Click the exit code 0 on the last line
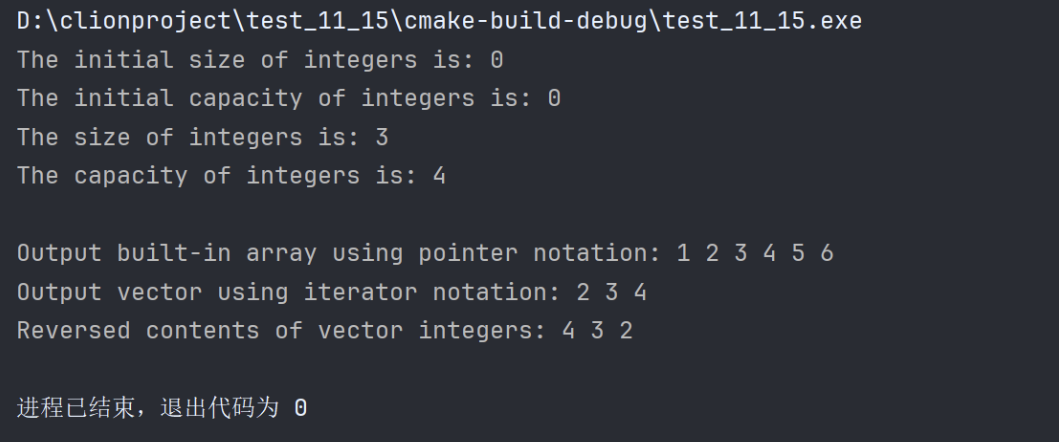This screenshot has height=442, width=1059. coord(300,408)
